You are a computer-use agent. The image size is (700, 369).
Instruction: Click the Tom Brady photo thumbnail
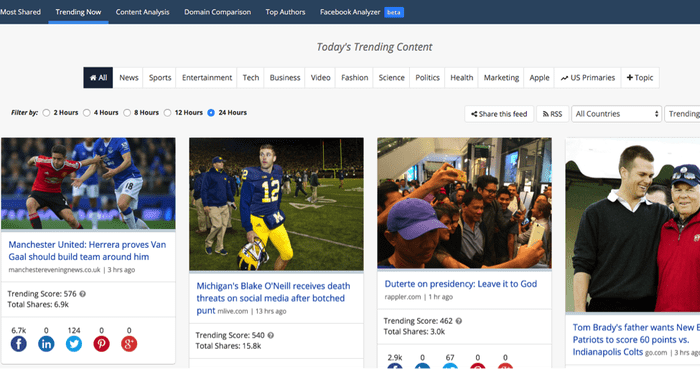pos(633,225)
